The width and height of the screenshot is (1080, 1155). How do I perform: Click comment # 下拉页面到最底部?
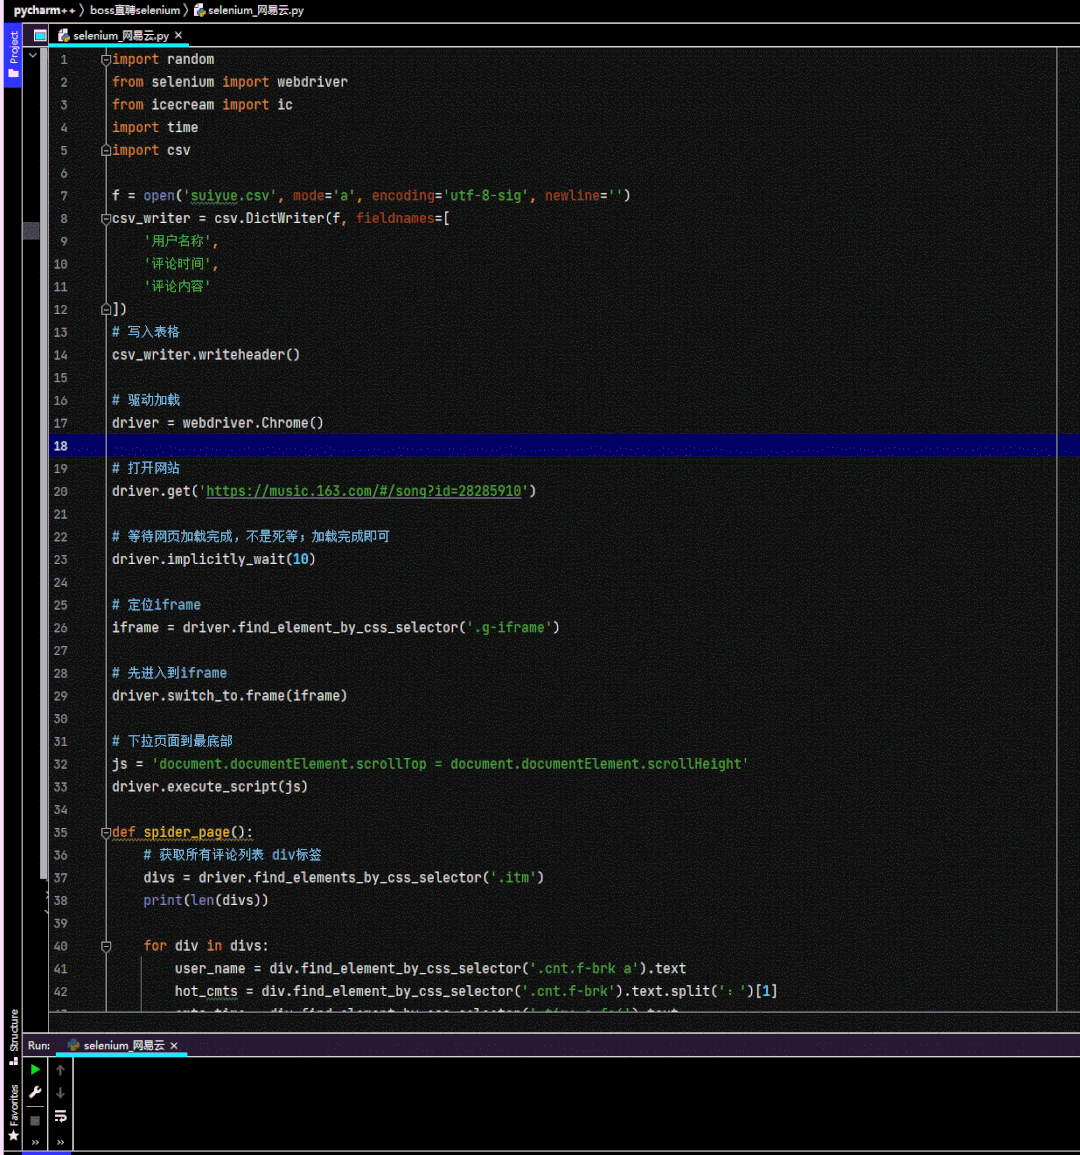172,741
